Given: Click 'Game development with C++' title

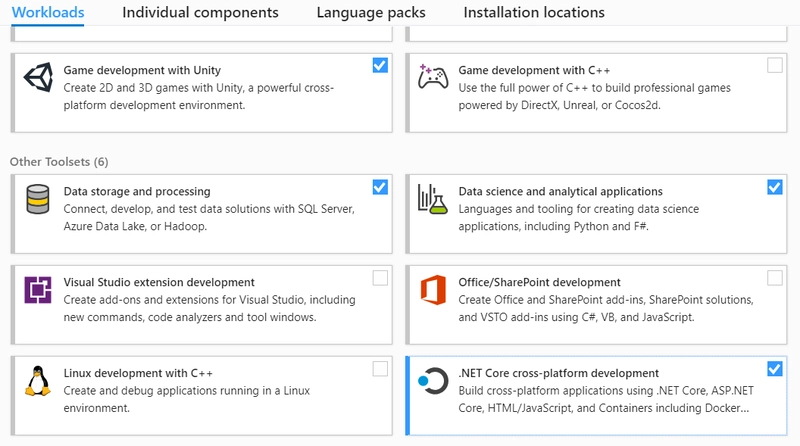Looking at the screenshot, I should click(x=534, y=70).
